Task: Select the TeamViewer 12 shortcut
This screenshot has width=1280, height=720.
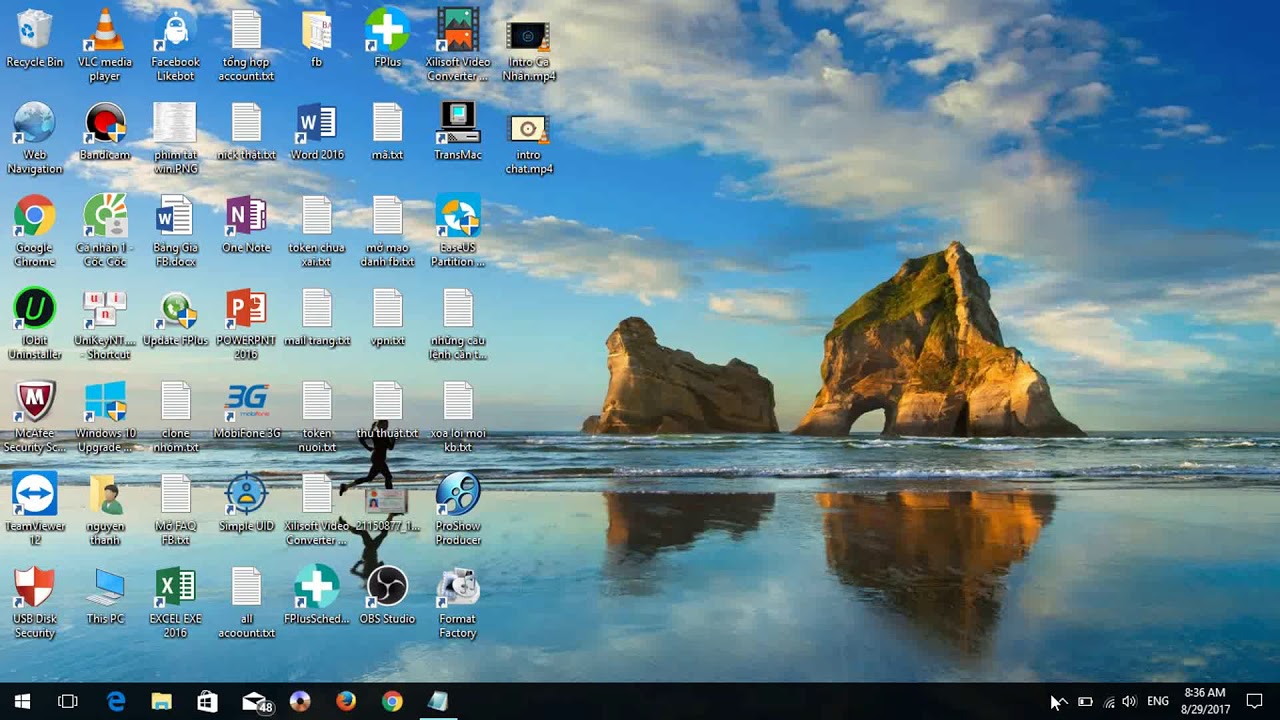Action: [x=34, y=510]
